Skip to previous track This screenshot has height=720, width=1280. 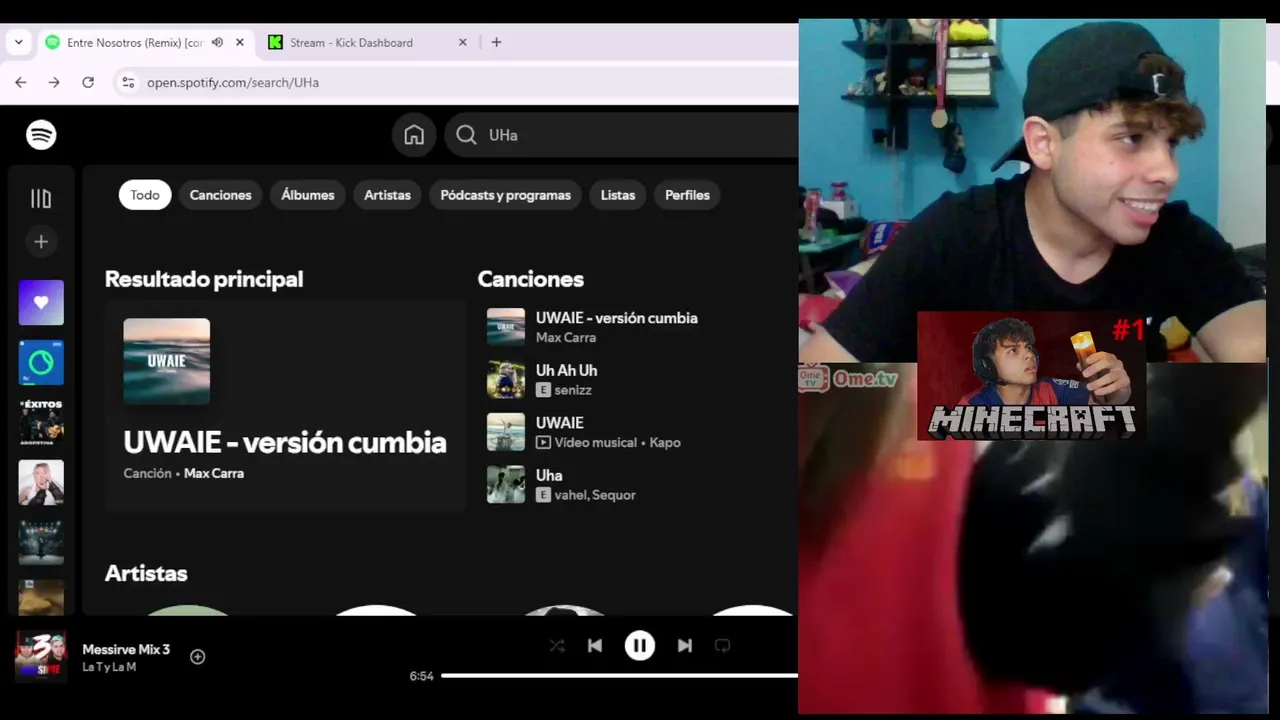[x=595, y=646]
